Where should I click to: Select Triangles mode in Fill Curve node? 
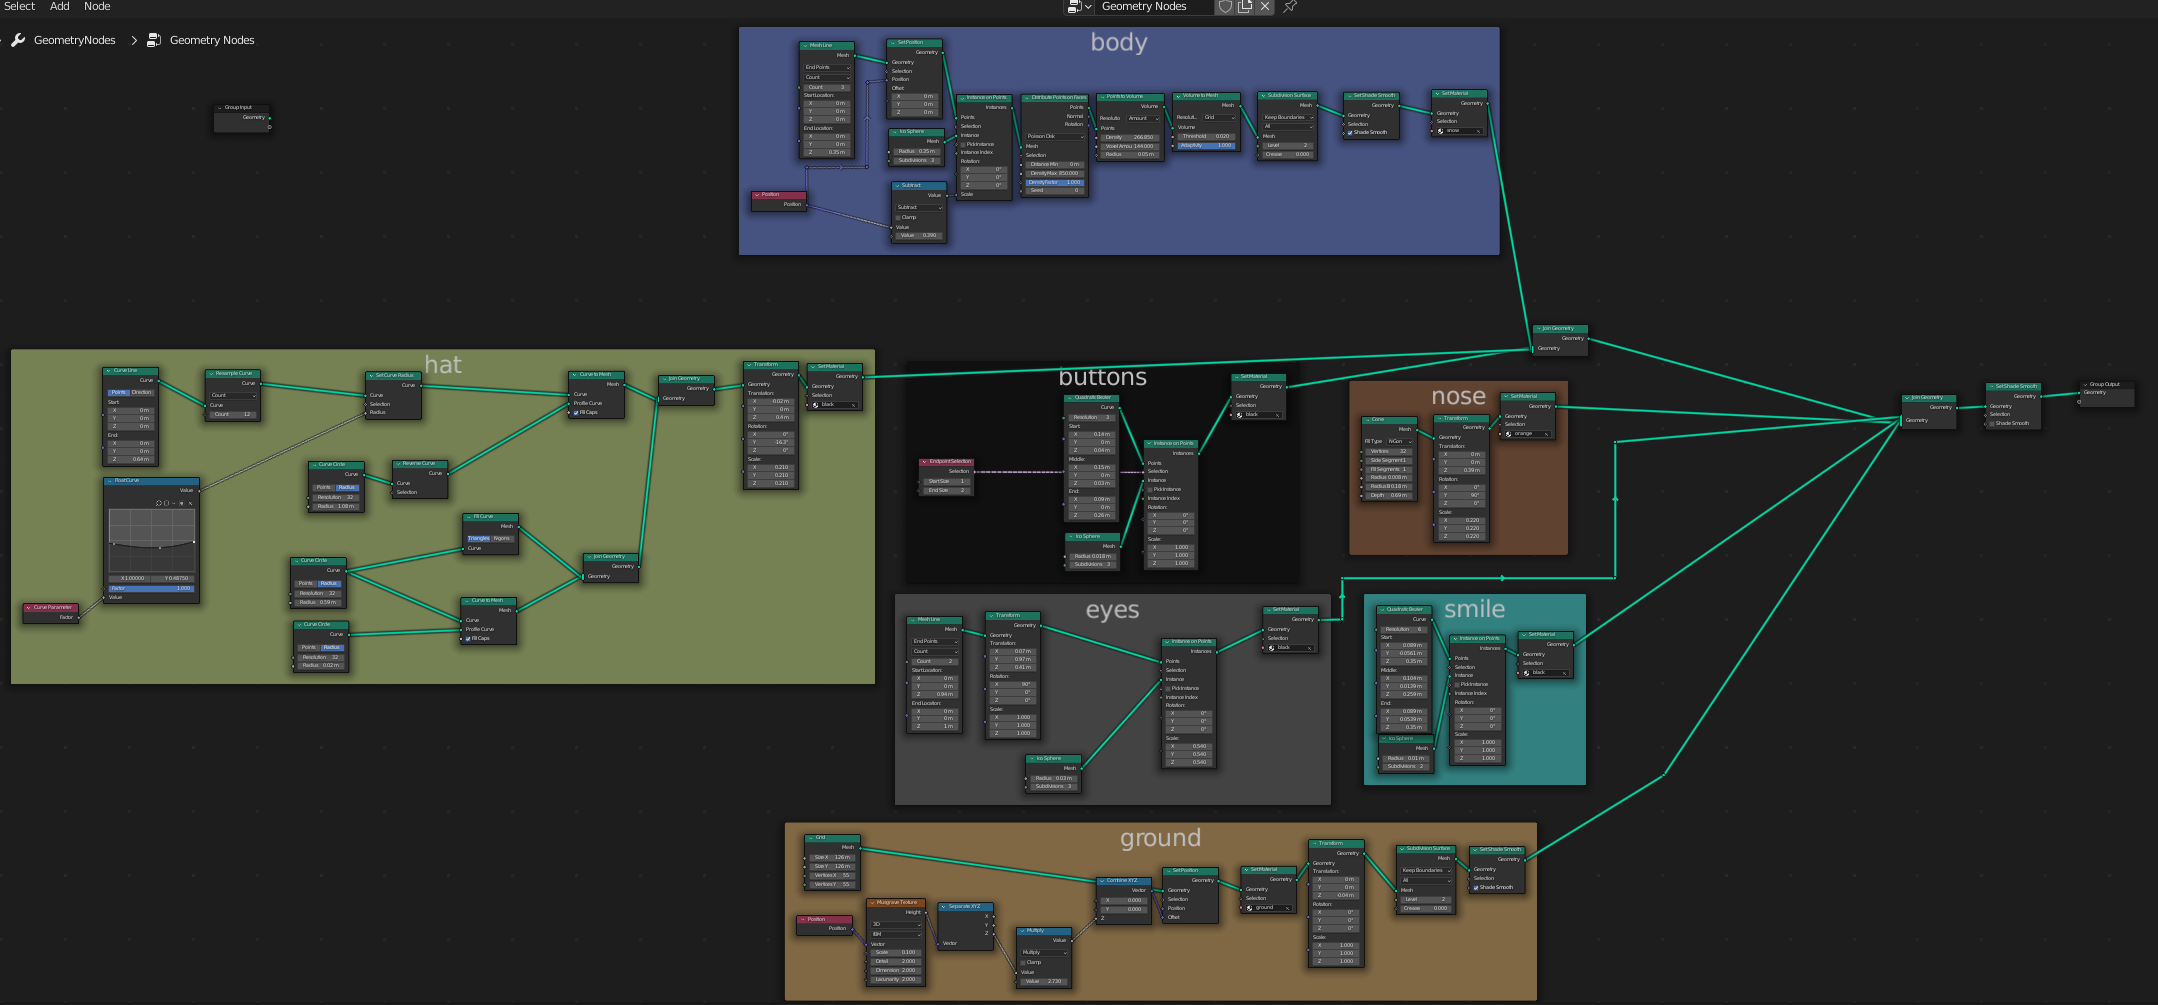[x=479, y=538]
